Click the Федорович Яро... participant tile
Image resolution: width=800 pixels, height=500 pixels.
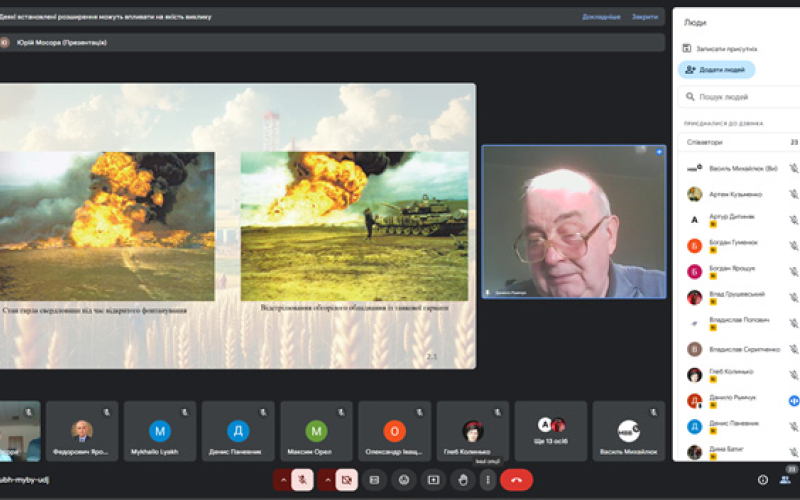click(82, 431)
